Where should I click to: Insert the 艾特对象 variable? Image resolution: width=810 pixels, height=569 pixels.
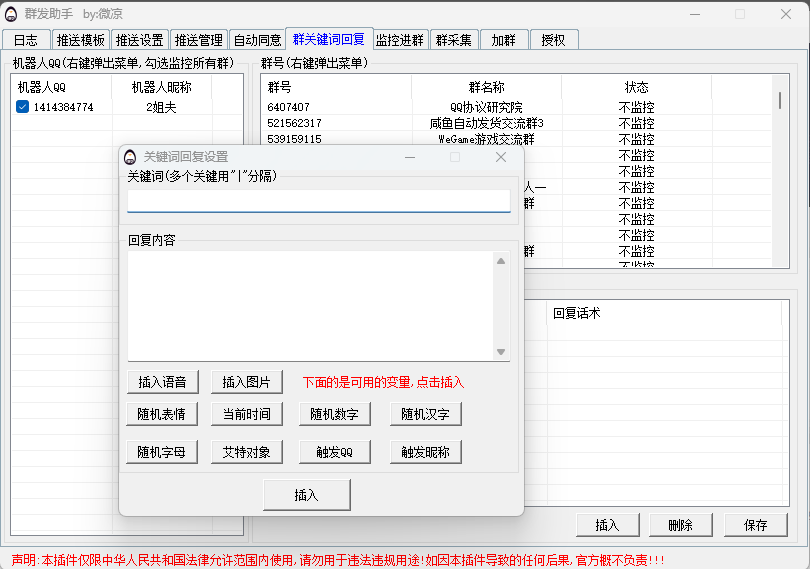click(246, 452)
